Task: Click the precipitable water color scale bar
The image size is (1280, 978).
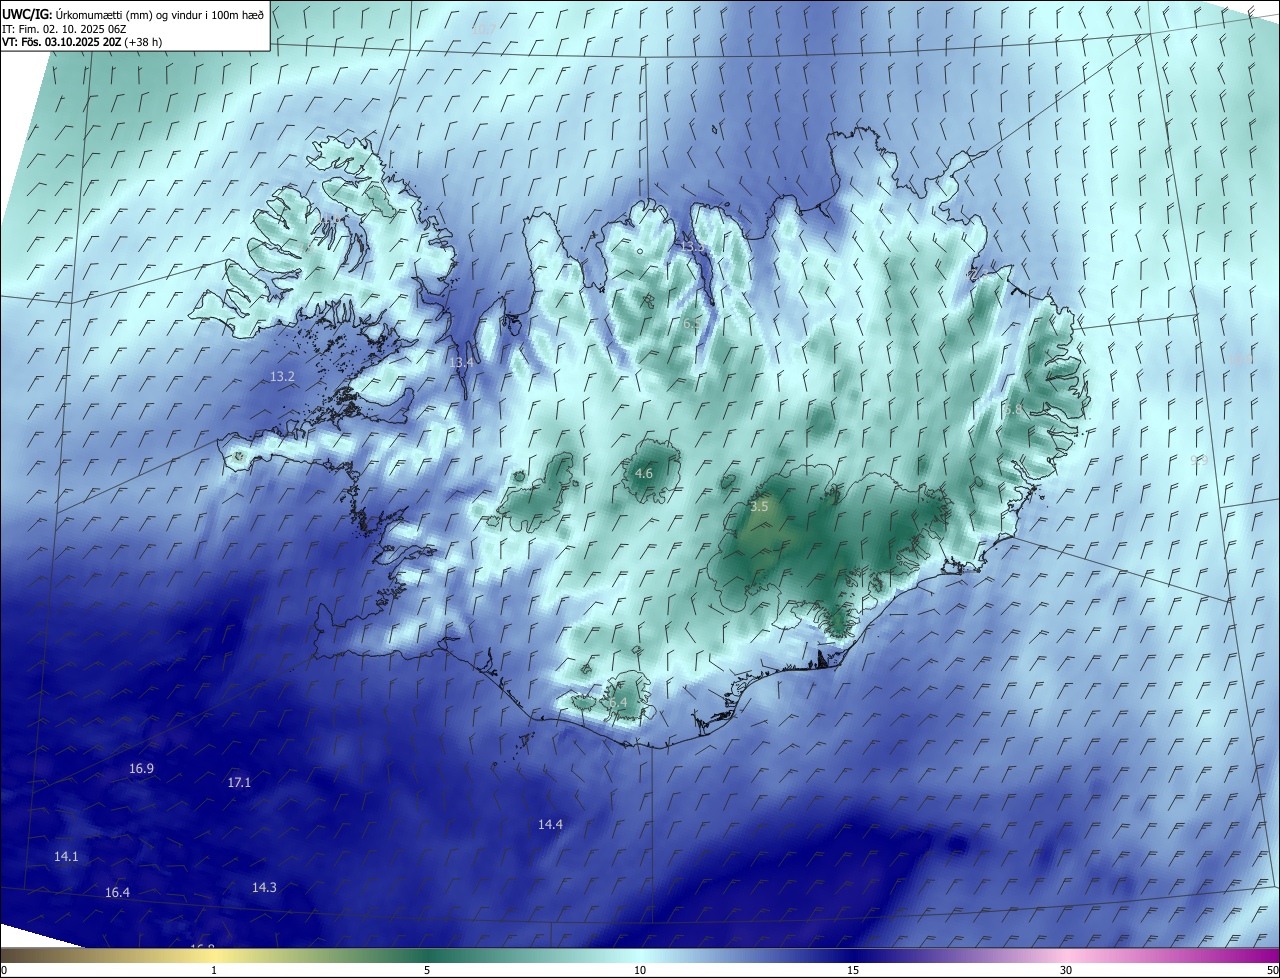Action: (640, 955)
